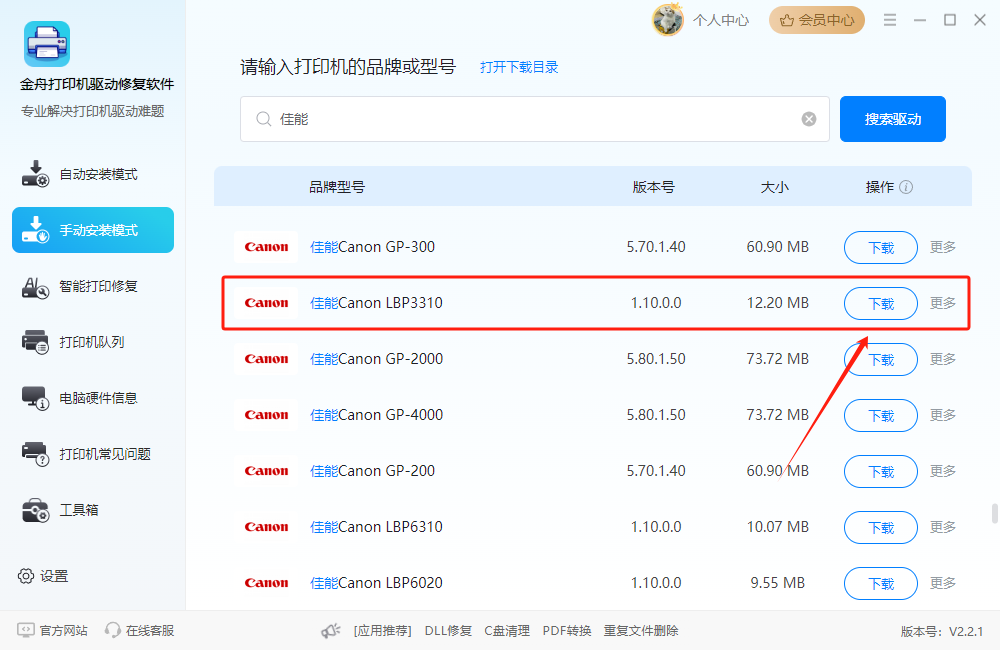Click the Canon logo in the LBP3310 row
This screenshot has height=650, width=1000.
click(266, 303)
